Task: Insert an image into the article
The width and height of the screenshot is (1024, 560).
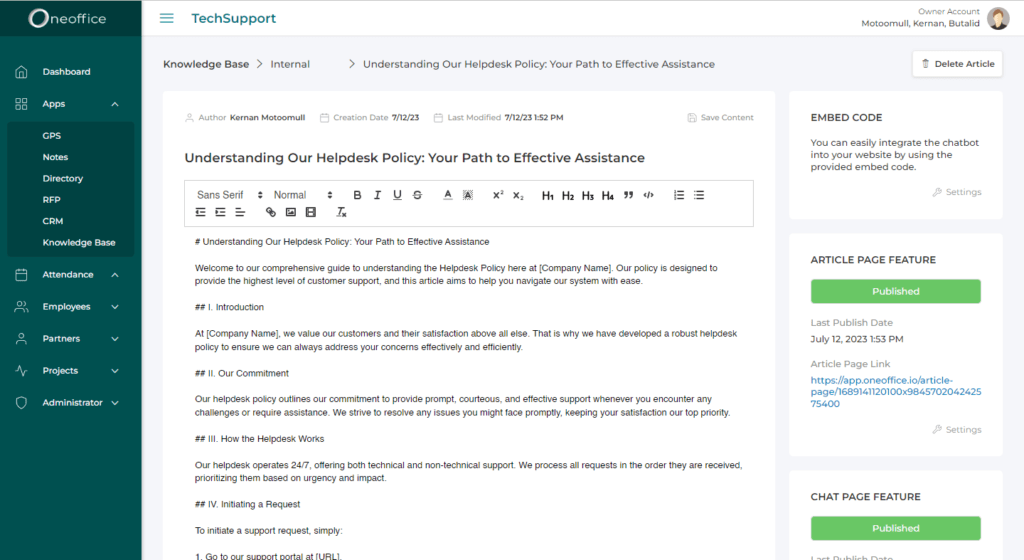Action: click(291, 212)
